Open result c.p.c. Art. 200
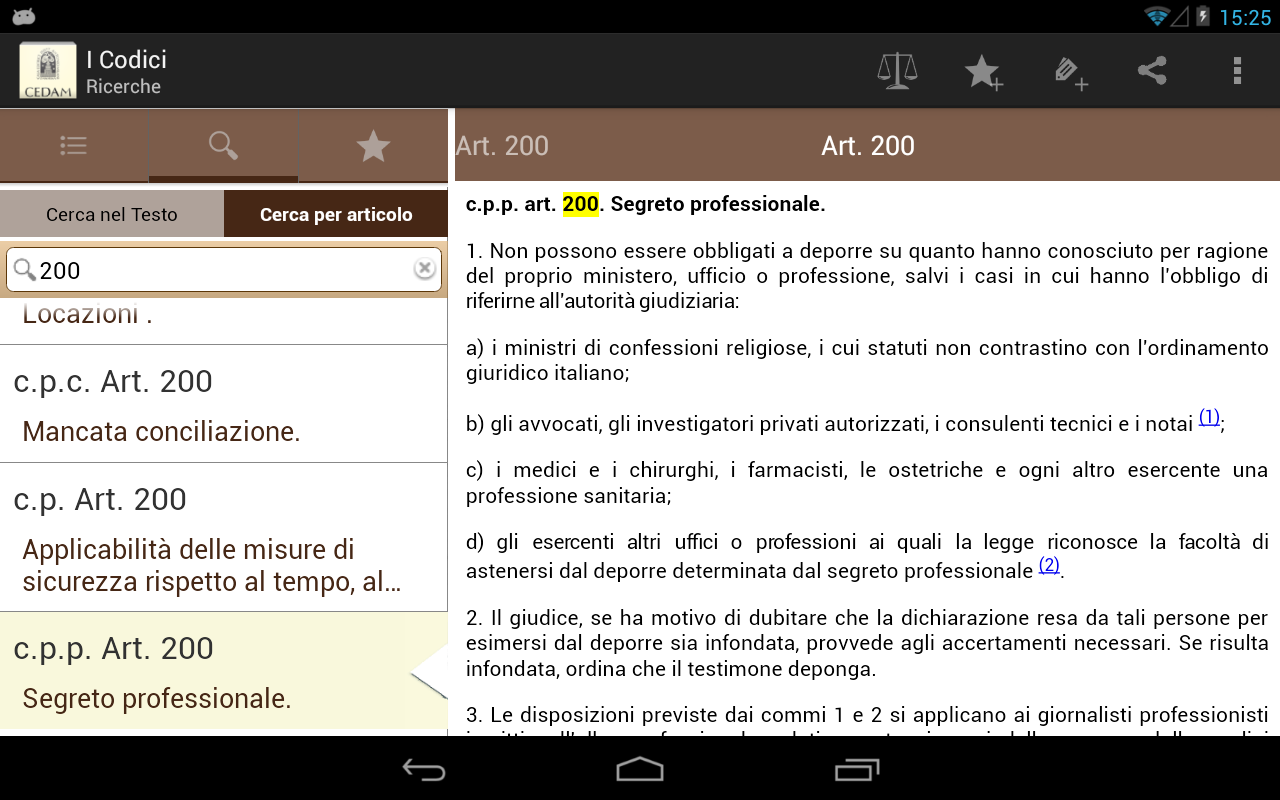The width and height of the screenshot is (1280, 800). [x=113, y=381]
